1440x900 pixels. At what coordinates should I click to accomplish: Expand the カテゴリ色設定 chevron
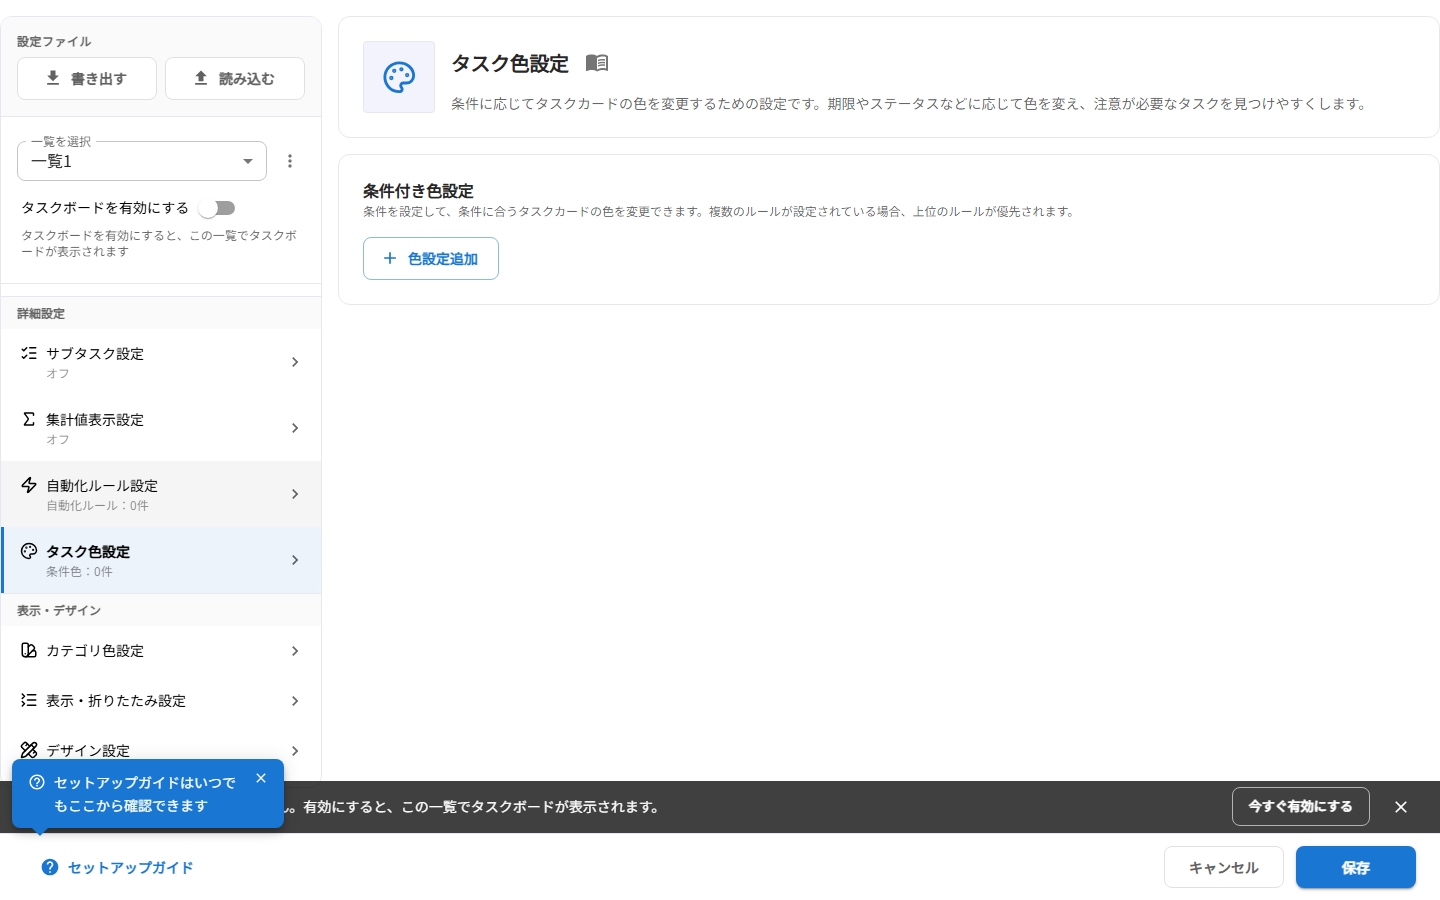click(295, 651)
